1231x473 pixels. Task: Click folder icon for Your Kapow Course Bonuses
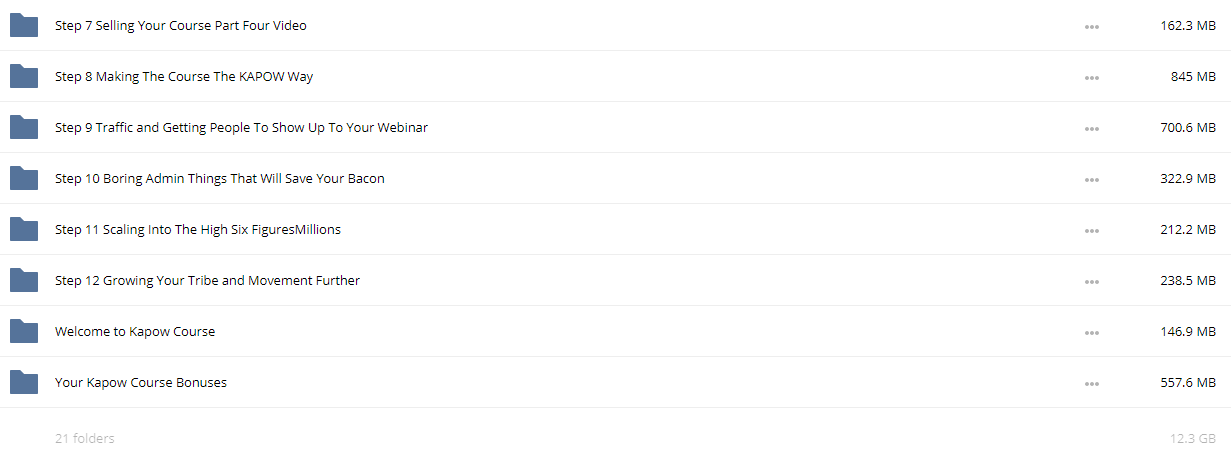24,382
